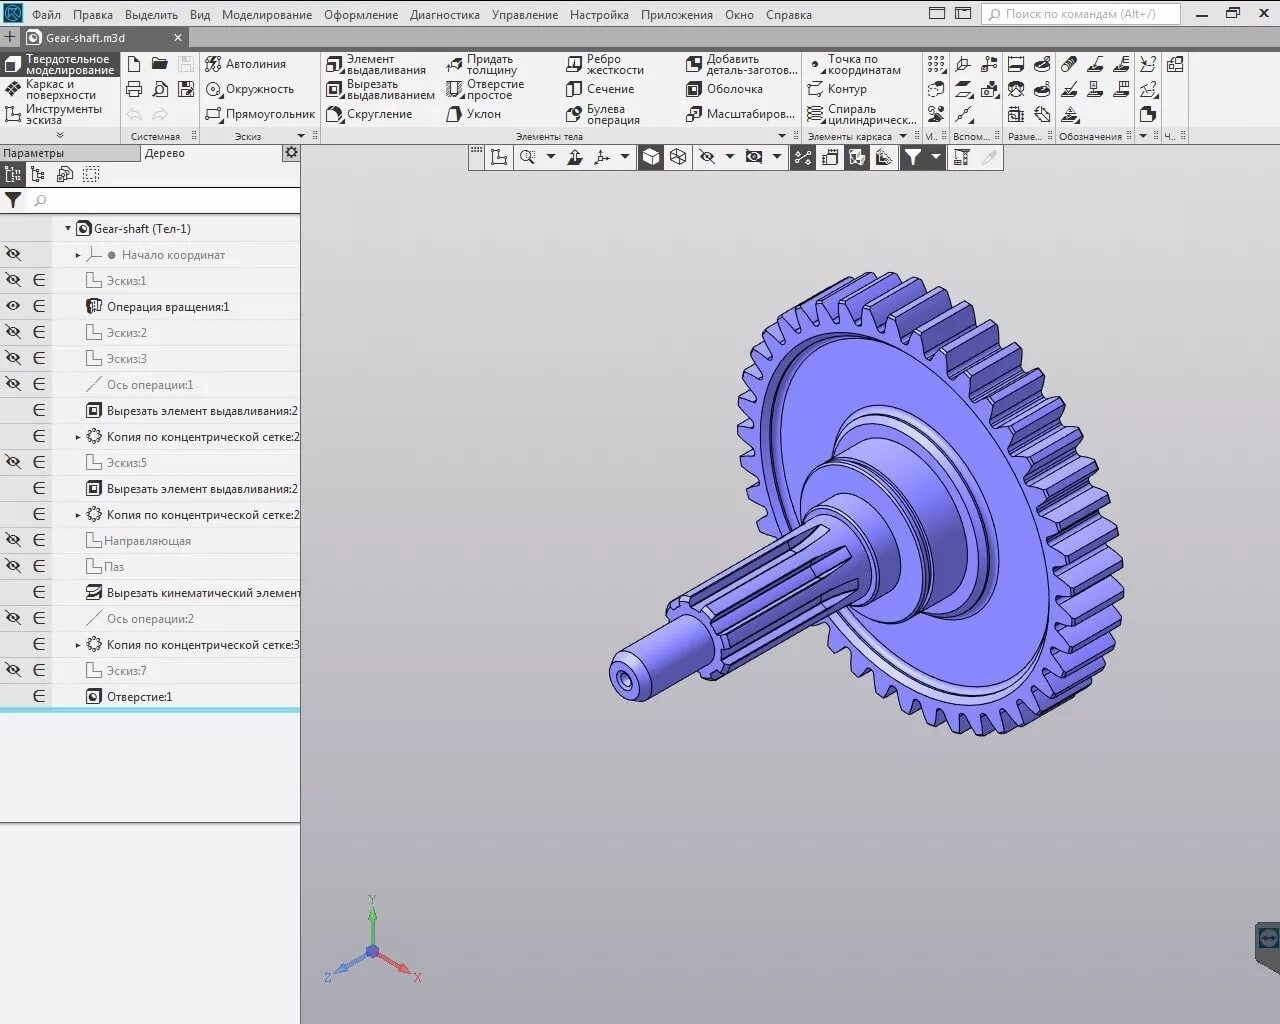This screenshot has width=1280, height=1024.
Task: Toggle visibility eye of Эскиз:1
Action: pos(13,281)
